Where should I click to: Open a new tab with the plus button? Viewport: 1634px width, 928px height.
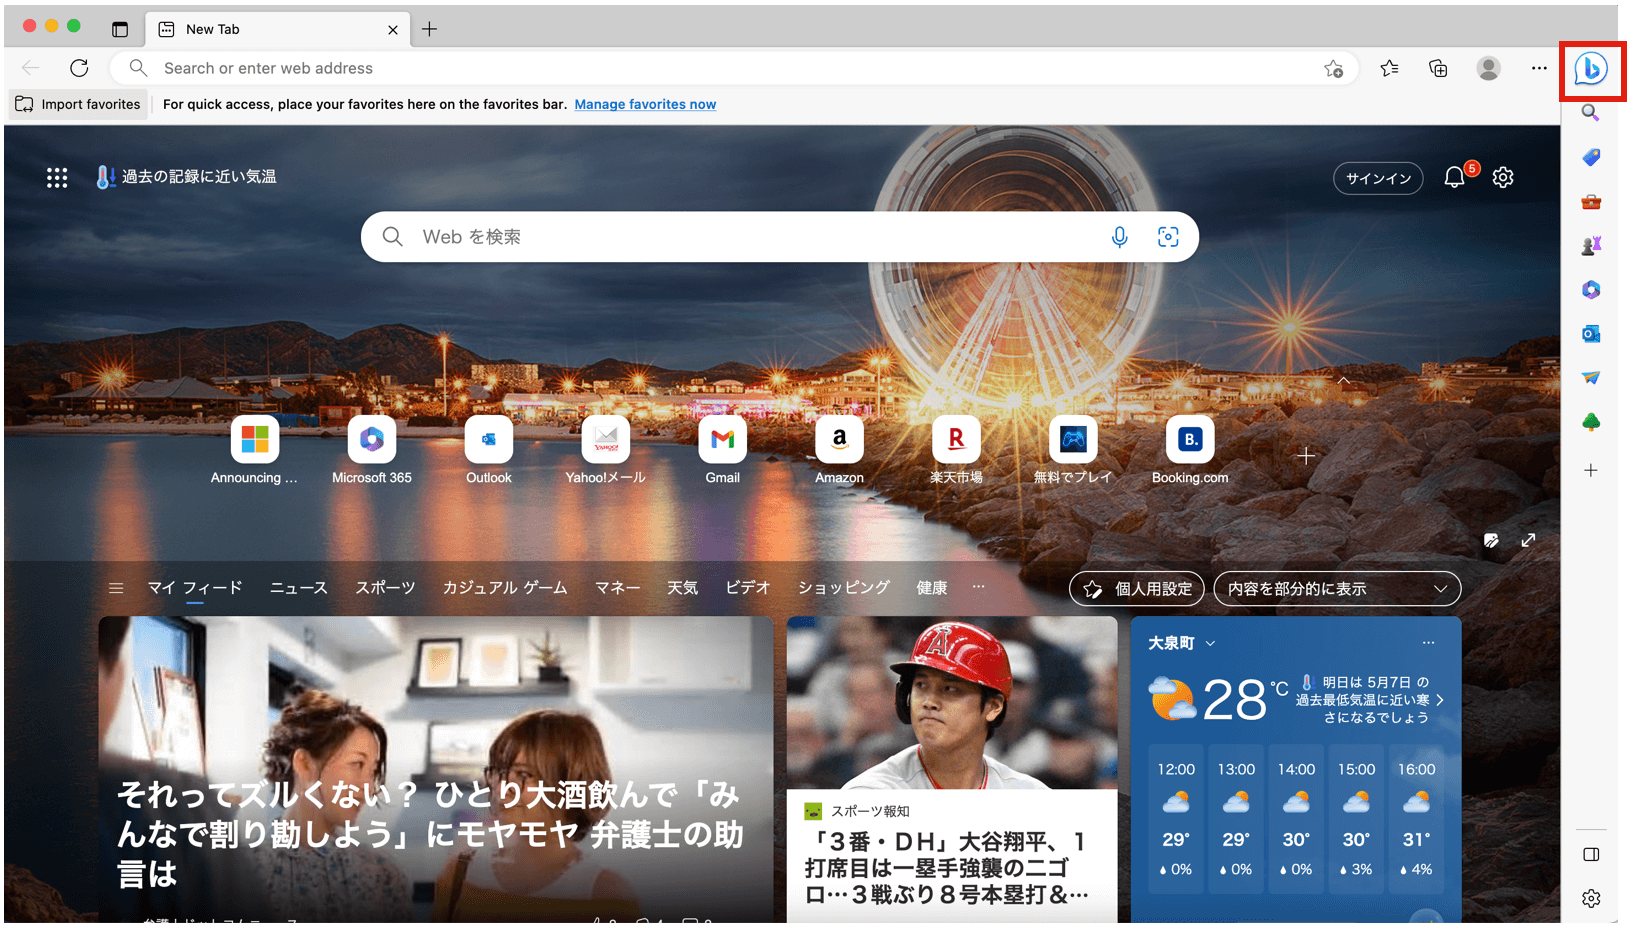429,29
